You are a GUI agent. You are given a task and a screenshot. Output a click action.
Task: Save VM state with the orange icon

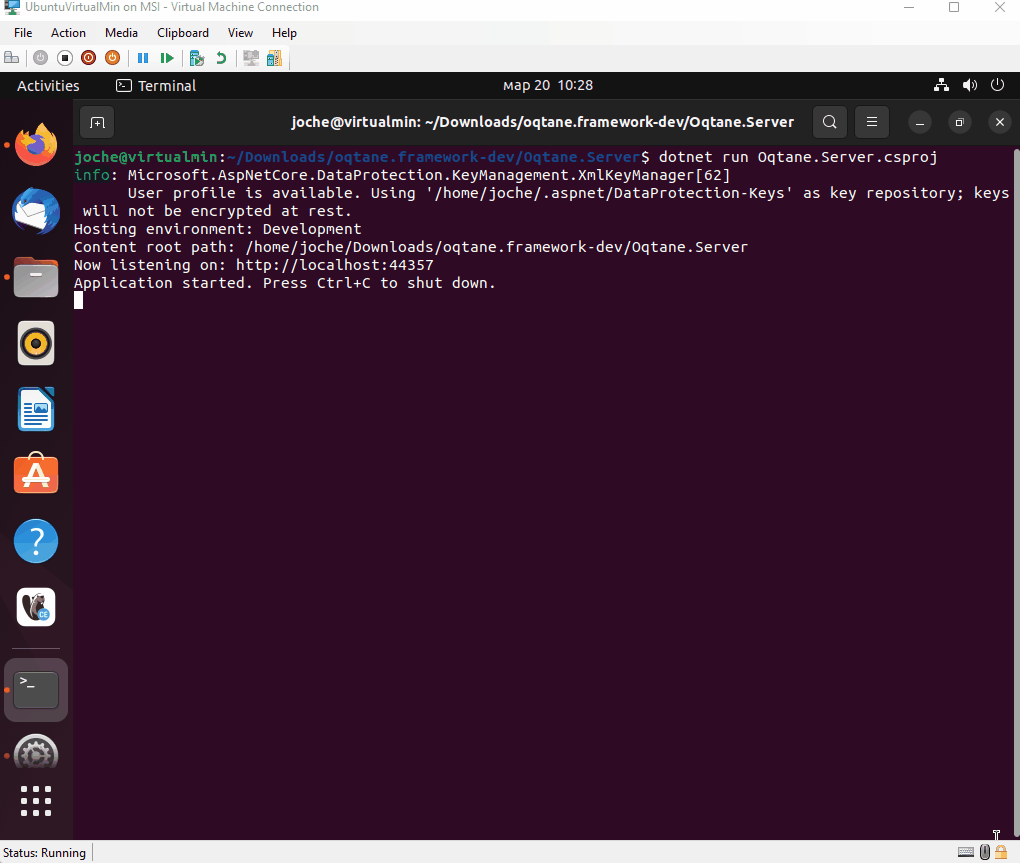(113, 58)
